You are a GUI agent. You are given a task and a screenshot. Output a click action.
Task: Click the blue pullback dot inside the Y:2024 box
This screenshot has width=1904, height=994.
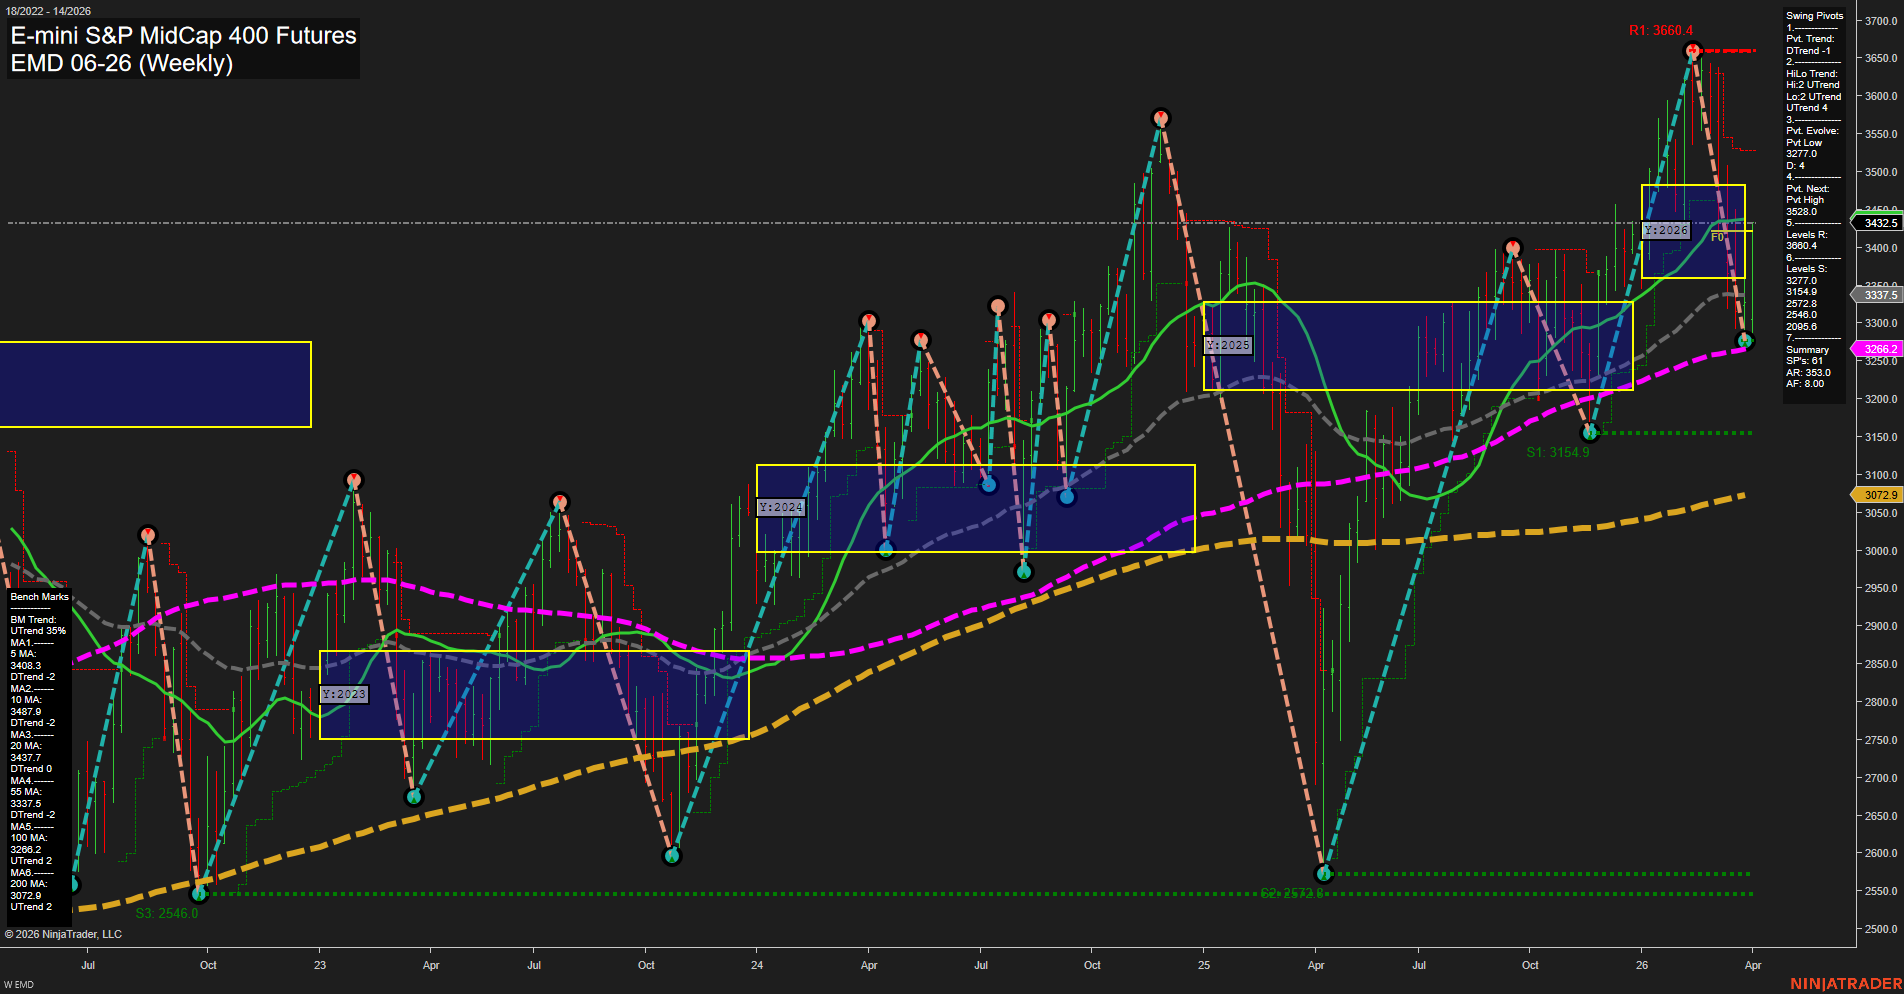(x=988, y=484)
